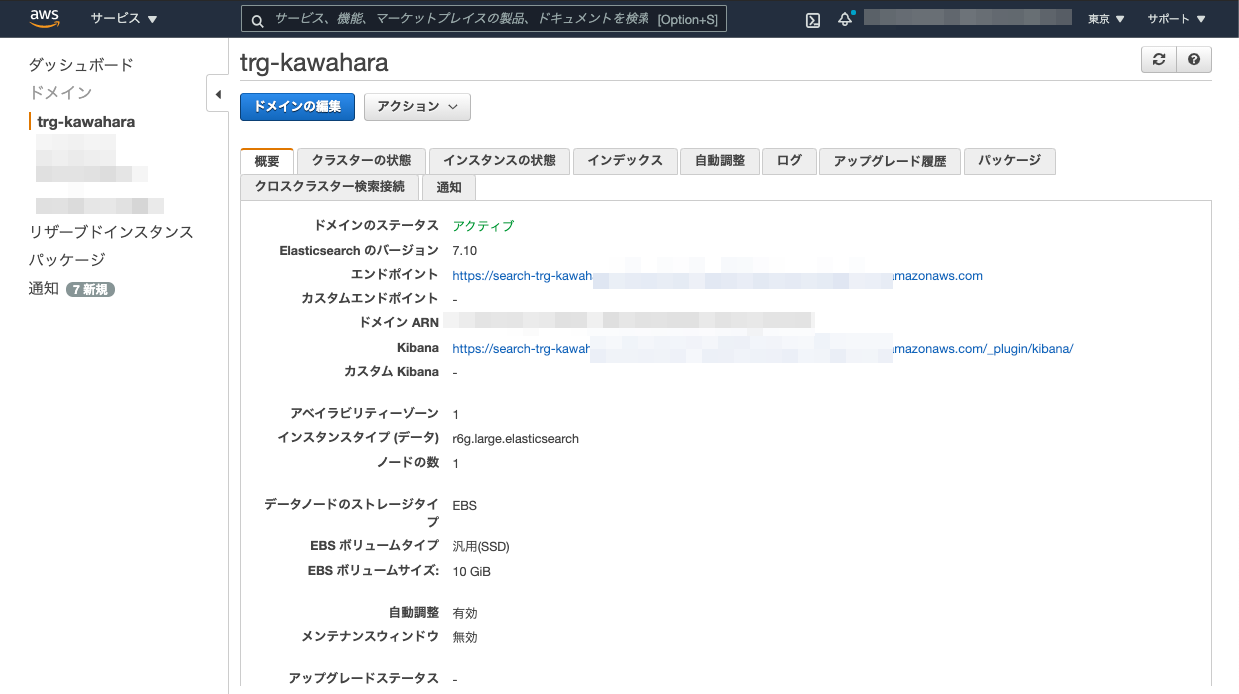Open the アクション dropdown
The width and height of the screenshot is (1239, 694).
click(x=416, y=106)
